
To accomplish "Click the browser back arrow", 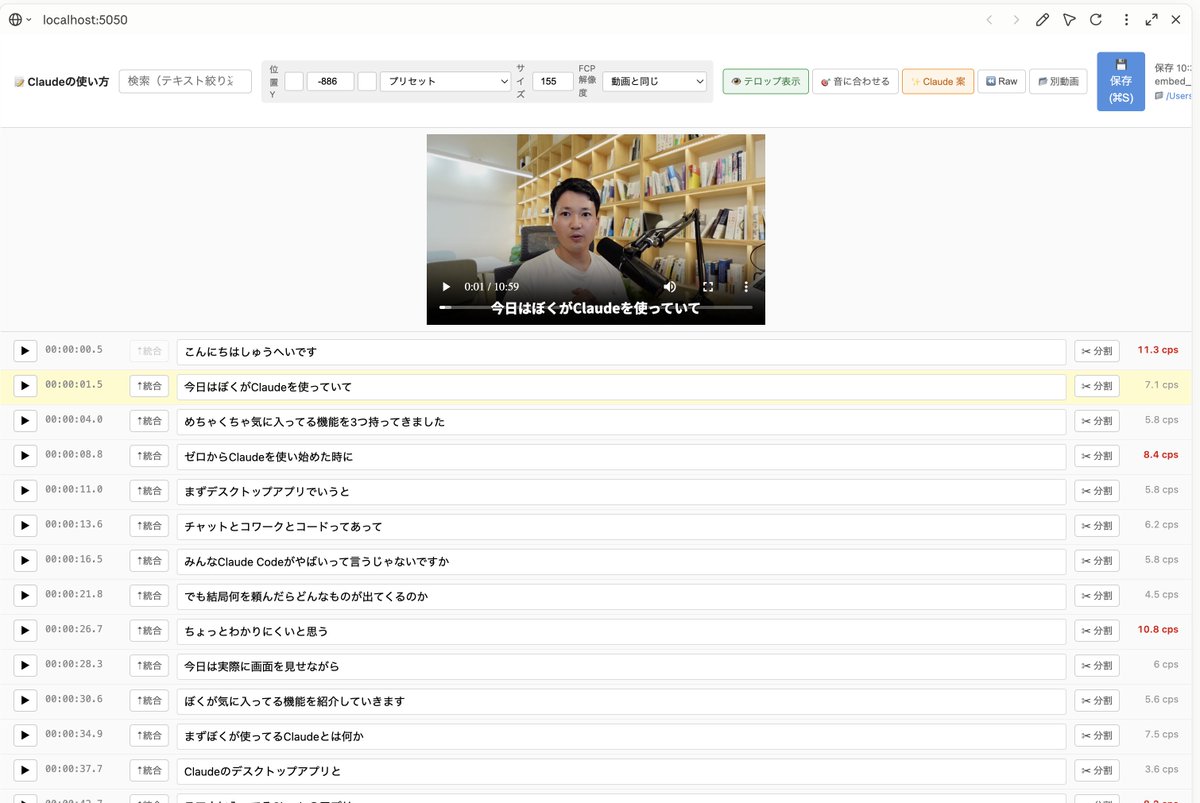I will (x=989, y=20).
